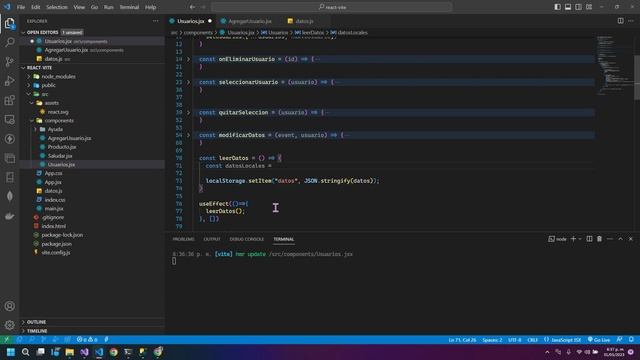The height and width of the screenshot is (360, 640).
Task: Toggle the secondary sidebar layout icon
Action: click(x=578, y=7)
